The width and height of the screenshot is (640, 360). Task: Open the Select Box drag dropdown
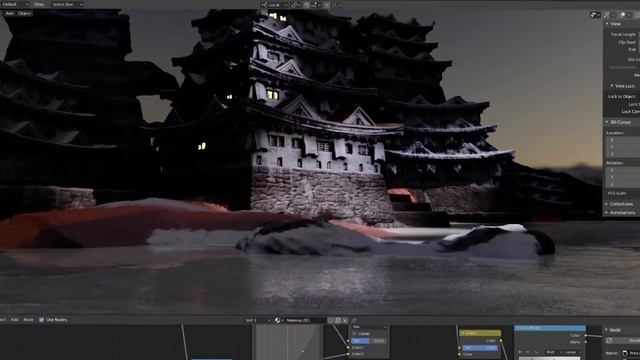pyautogui.click(x=67, y=4)
